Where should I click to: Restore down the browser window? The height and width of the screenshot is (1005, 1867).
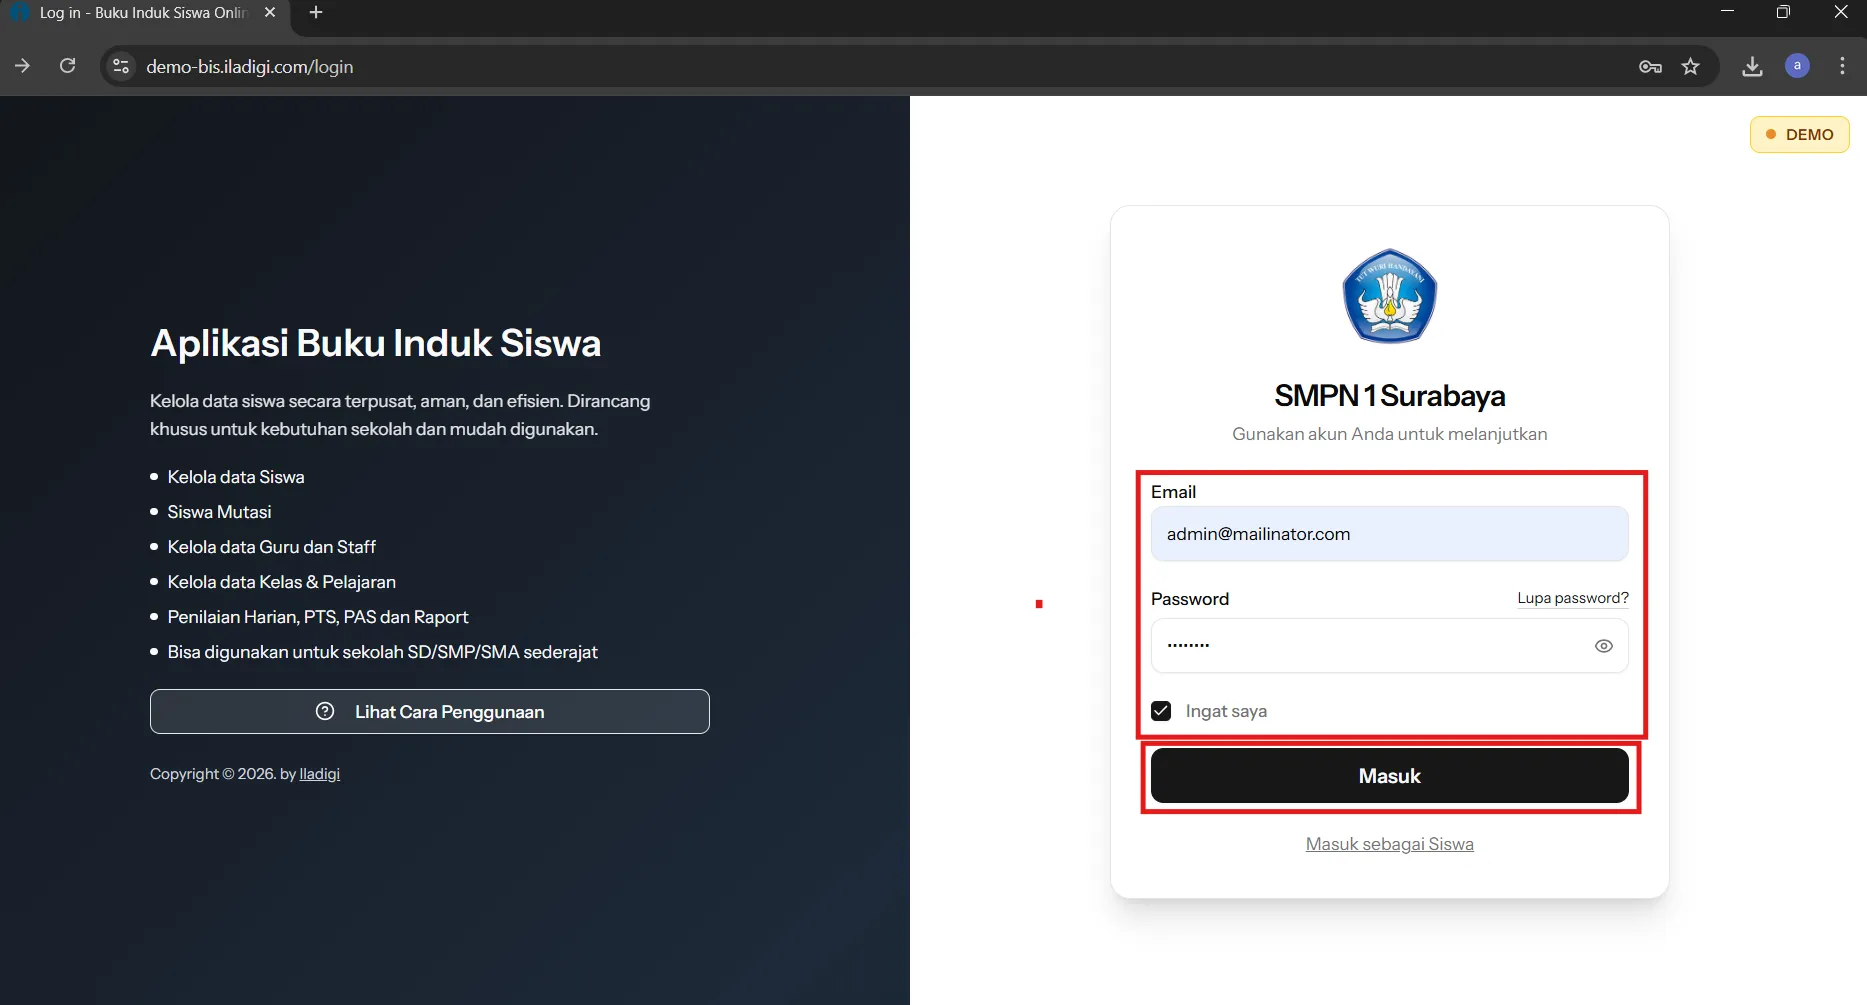point(1783,12)
